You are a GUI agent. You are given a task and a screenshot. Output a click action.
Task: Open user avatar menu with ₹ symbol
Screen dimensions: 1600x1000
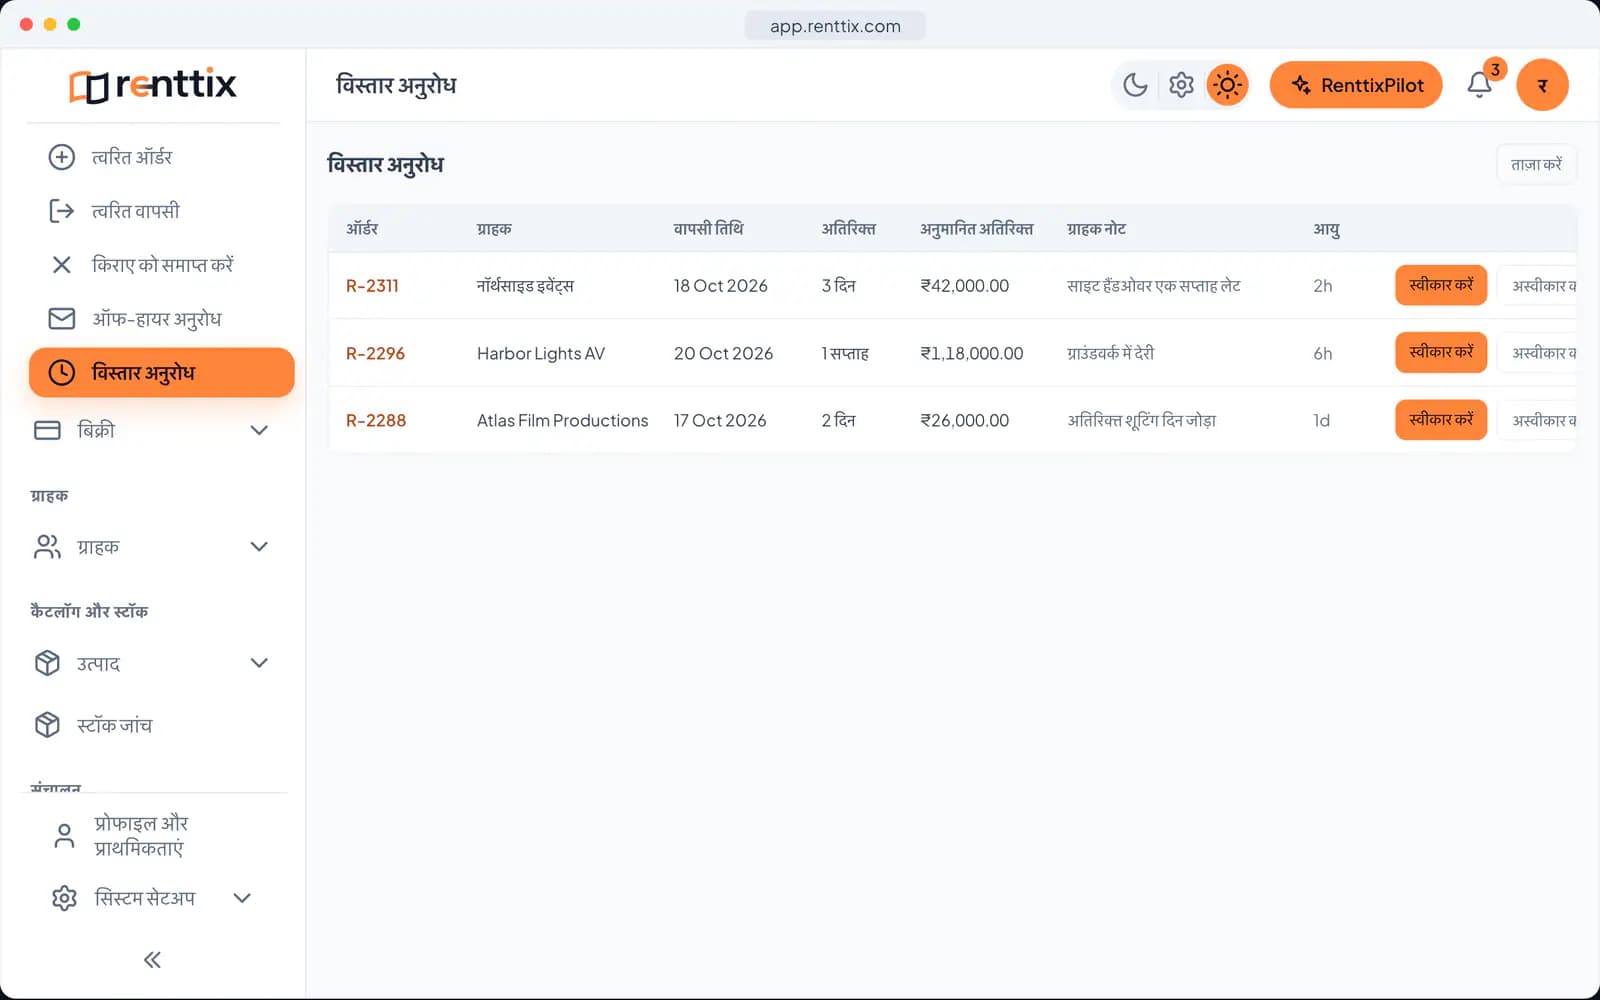[1542, 85]
